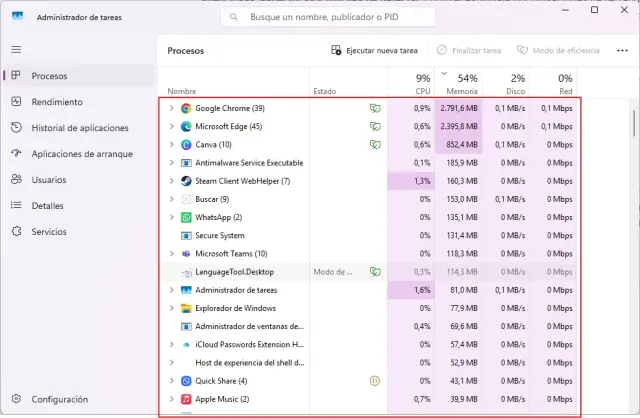Image resolution: width=640 pixels, height=418 pixels.
Task: Click the Quick Share paused status icon
Action: click(375, 381)
